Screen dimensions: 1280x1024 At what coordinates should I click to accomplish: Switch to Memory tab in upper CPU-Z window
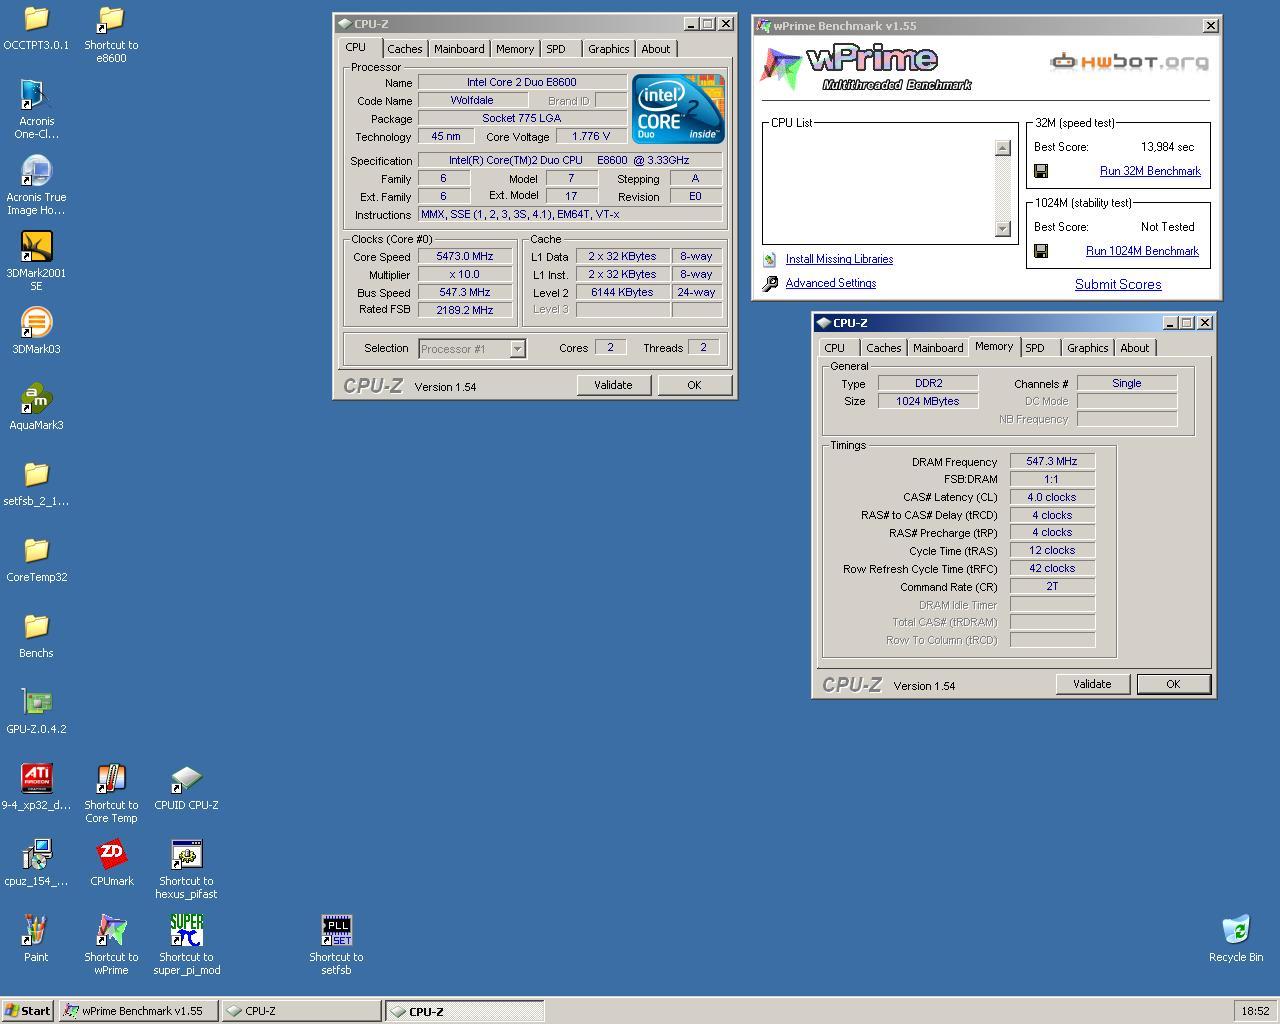pos(515,49)
